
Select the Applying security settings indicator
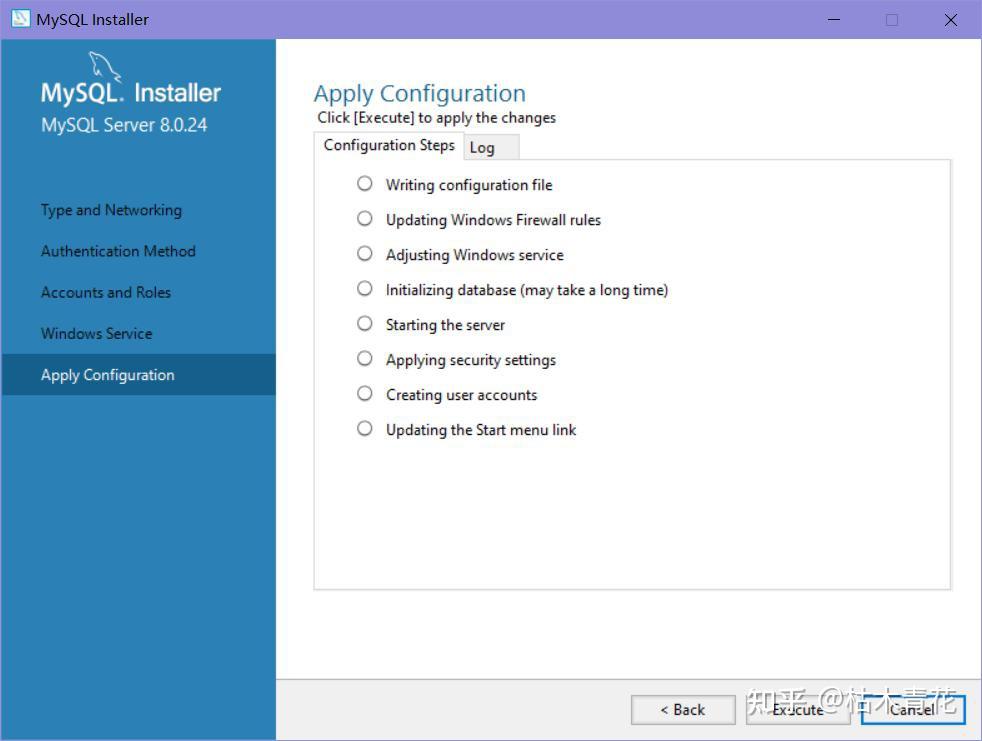(x=364, y=359)
